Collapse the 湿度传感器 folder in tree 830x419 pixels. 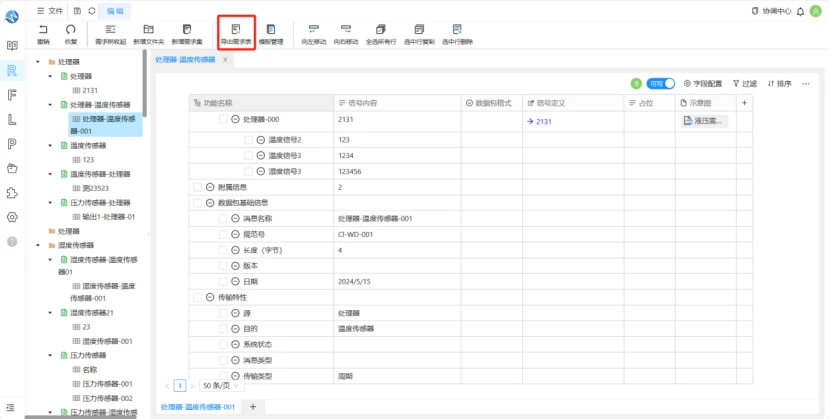(x=38, y=245)
